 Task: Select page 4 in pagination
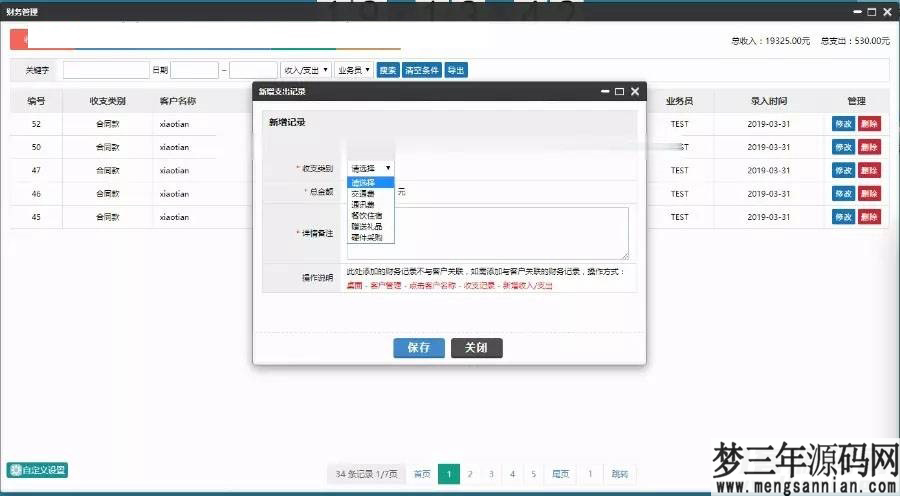point(513,474)
